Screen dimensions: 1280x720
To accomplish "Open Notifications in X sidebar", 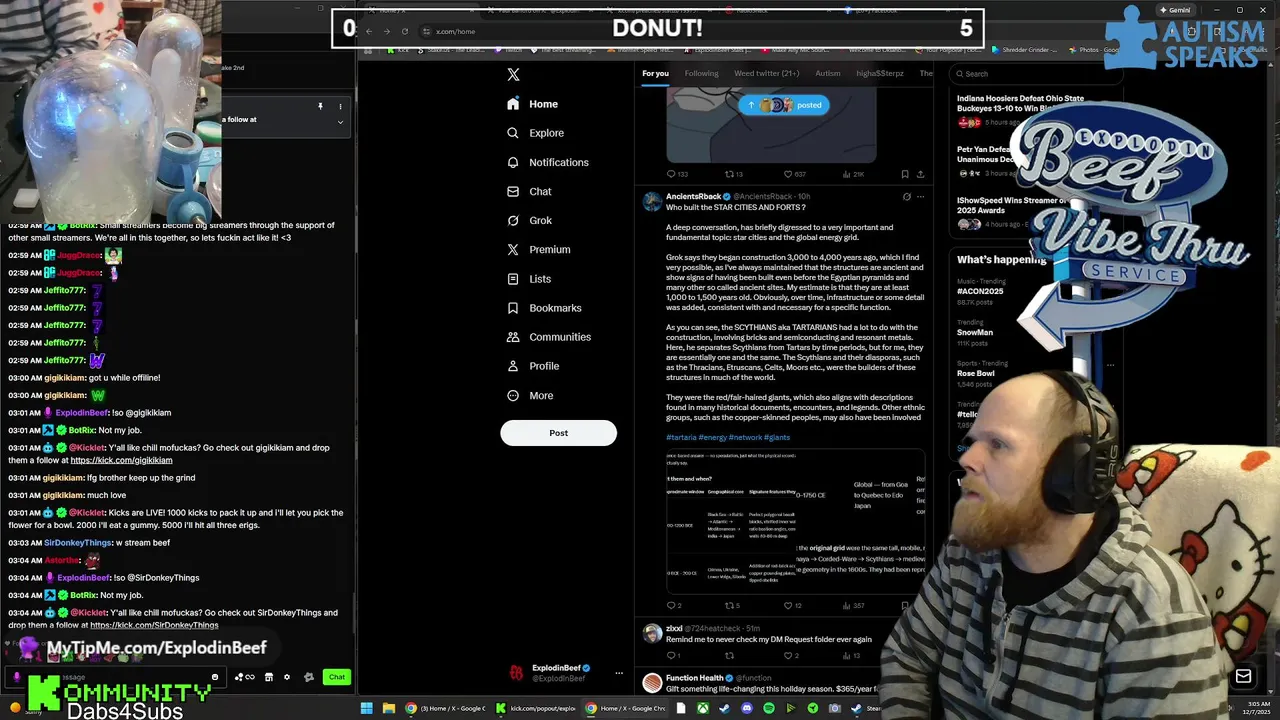I will click(548, 162).
